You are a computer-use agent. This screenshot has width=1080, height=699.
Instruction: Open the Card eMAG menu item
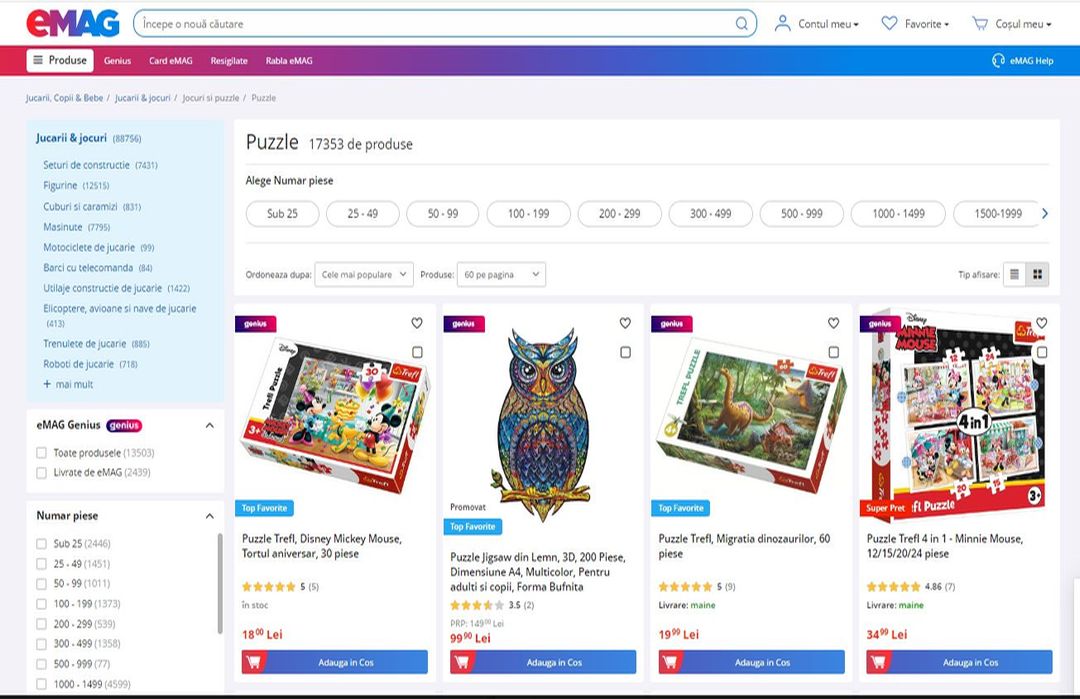170,61
